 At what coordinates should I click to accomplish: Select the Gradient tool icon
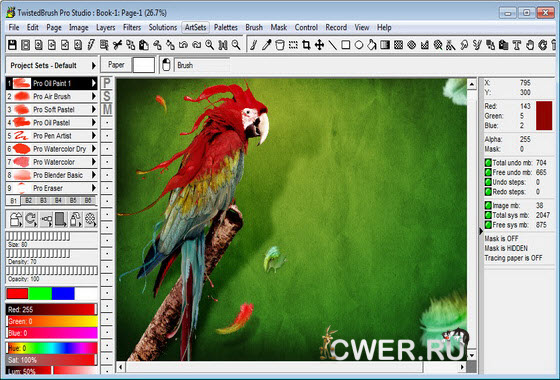tap(385, 45)
